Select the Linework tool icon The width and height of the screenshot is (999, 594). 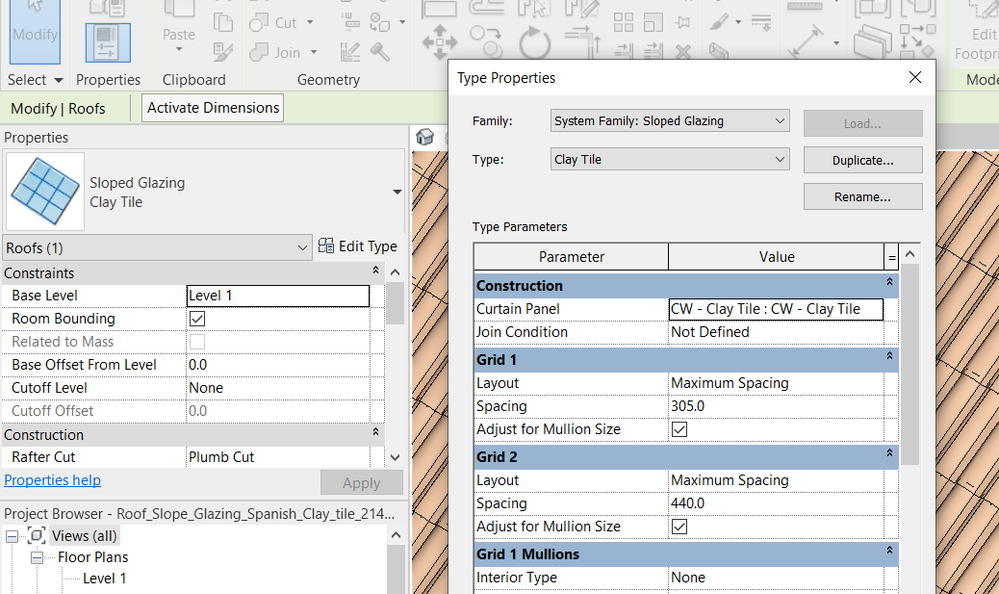click(x=761, y=22)
